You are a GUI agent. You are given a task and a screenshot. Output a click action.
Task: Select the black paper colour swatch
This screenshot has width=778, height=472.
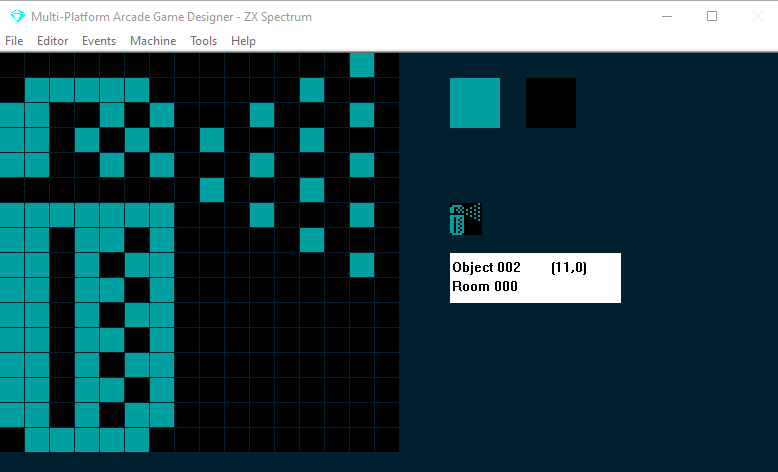[551, 103]
